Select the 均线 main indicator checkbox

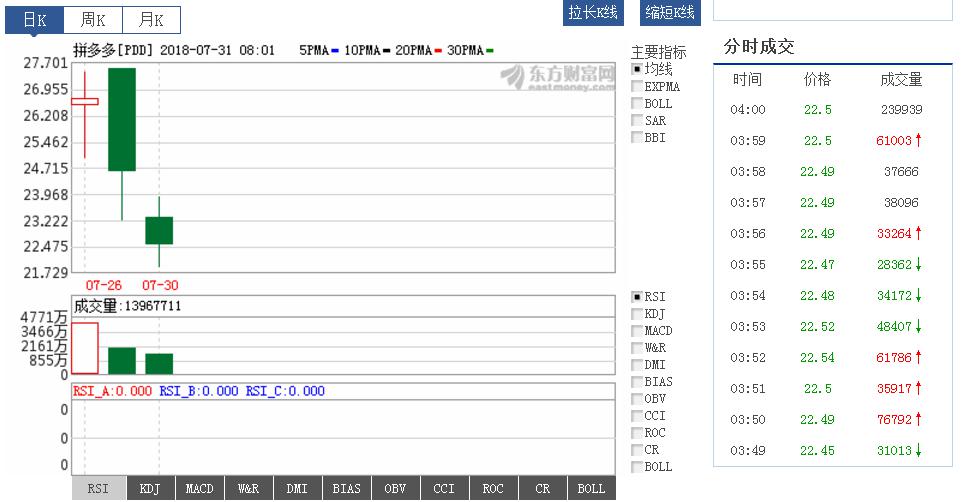click(637, 69)
